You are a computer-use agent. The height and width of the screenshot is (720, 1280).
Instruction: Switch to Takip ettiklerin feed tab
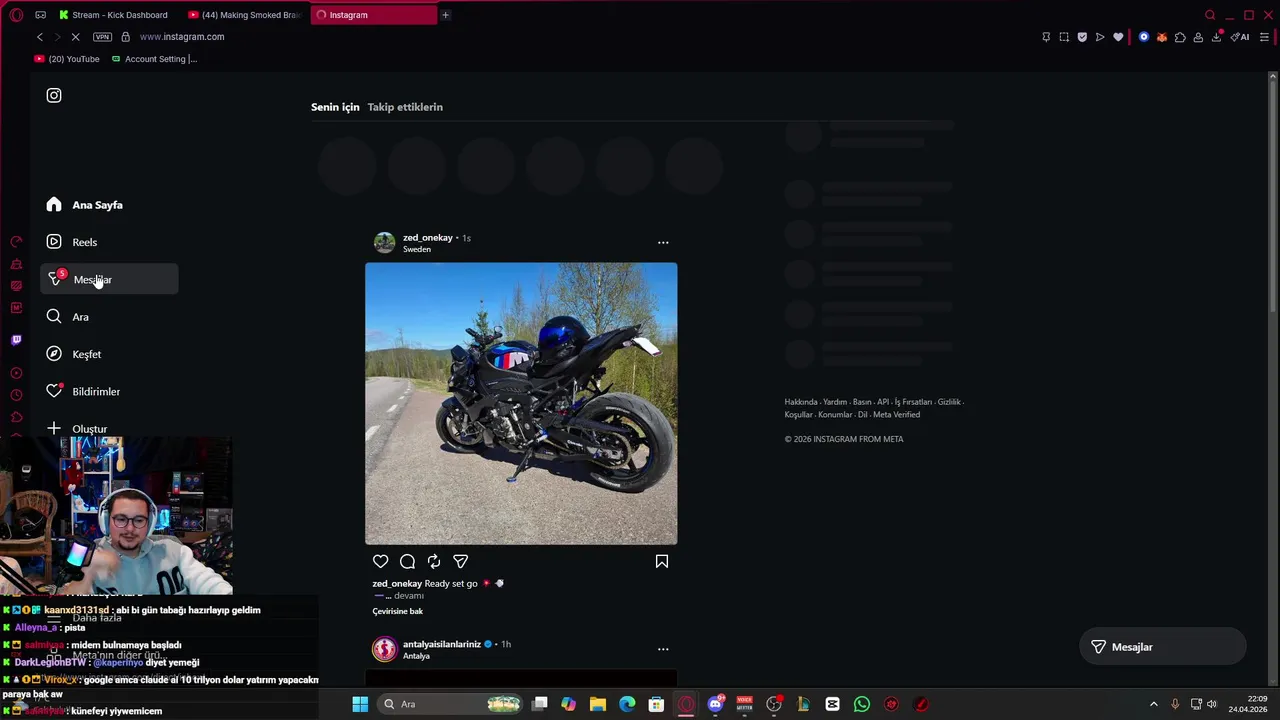405,107
